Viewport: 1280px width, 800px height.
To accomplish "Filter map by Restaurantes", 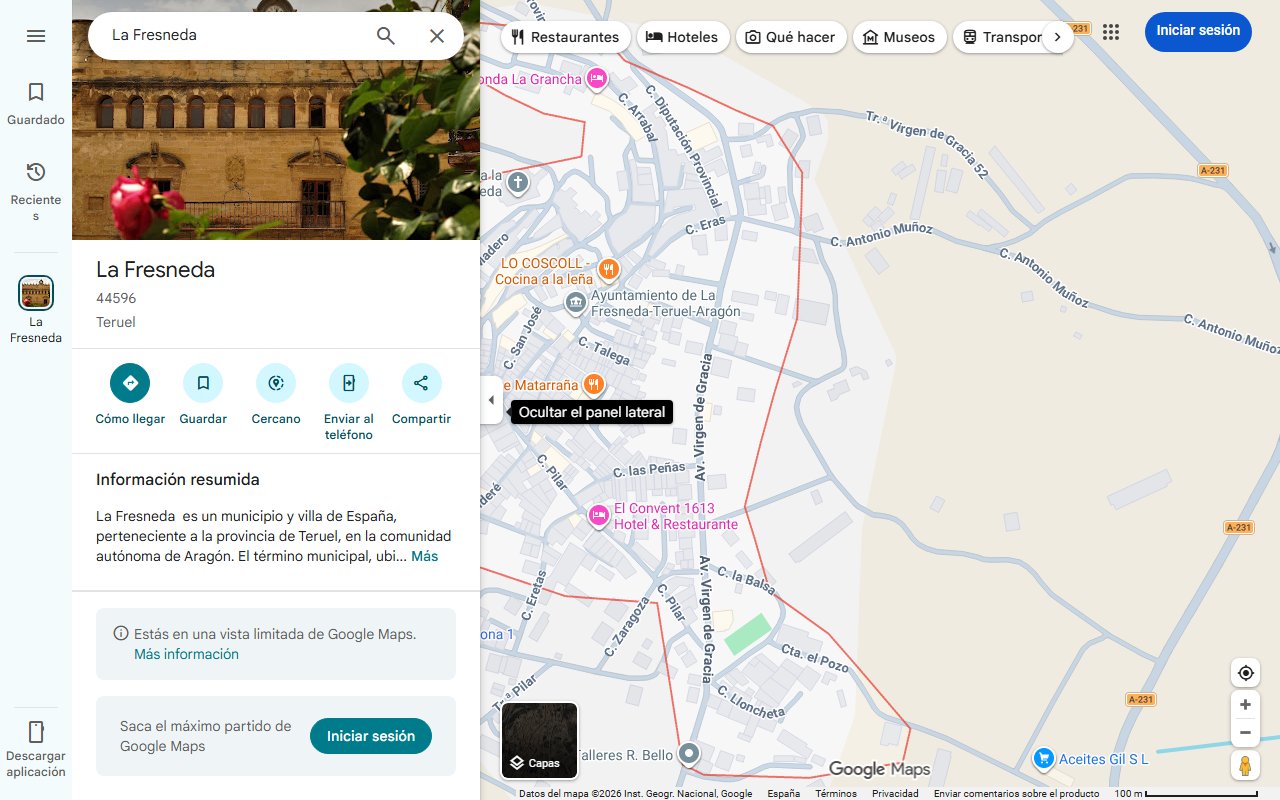I will tap(566, 37).
